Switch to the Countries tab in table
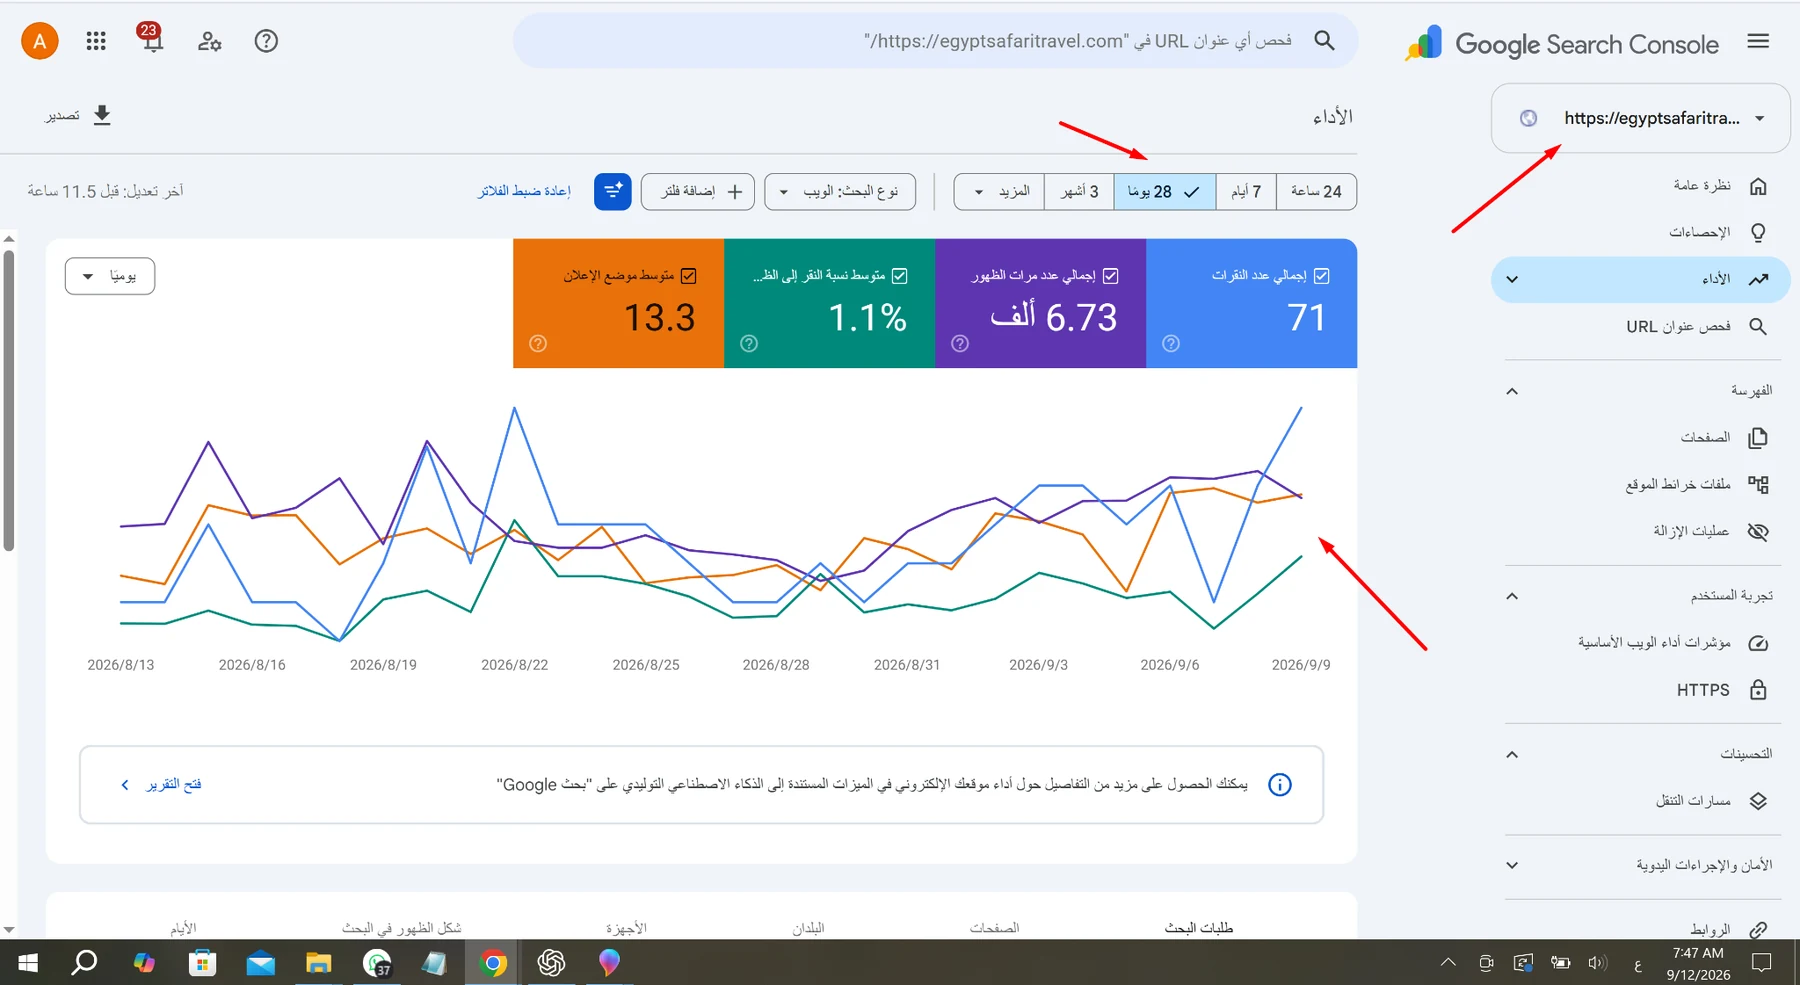The height and width of the screenshot is (985, 1800). click(808, 928)
